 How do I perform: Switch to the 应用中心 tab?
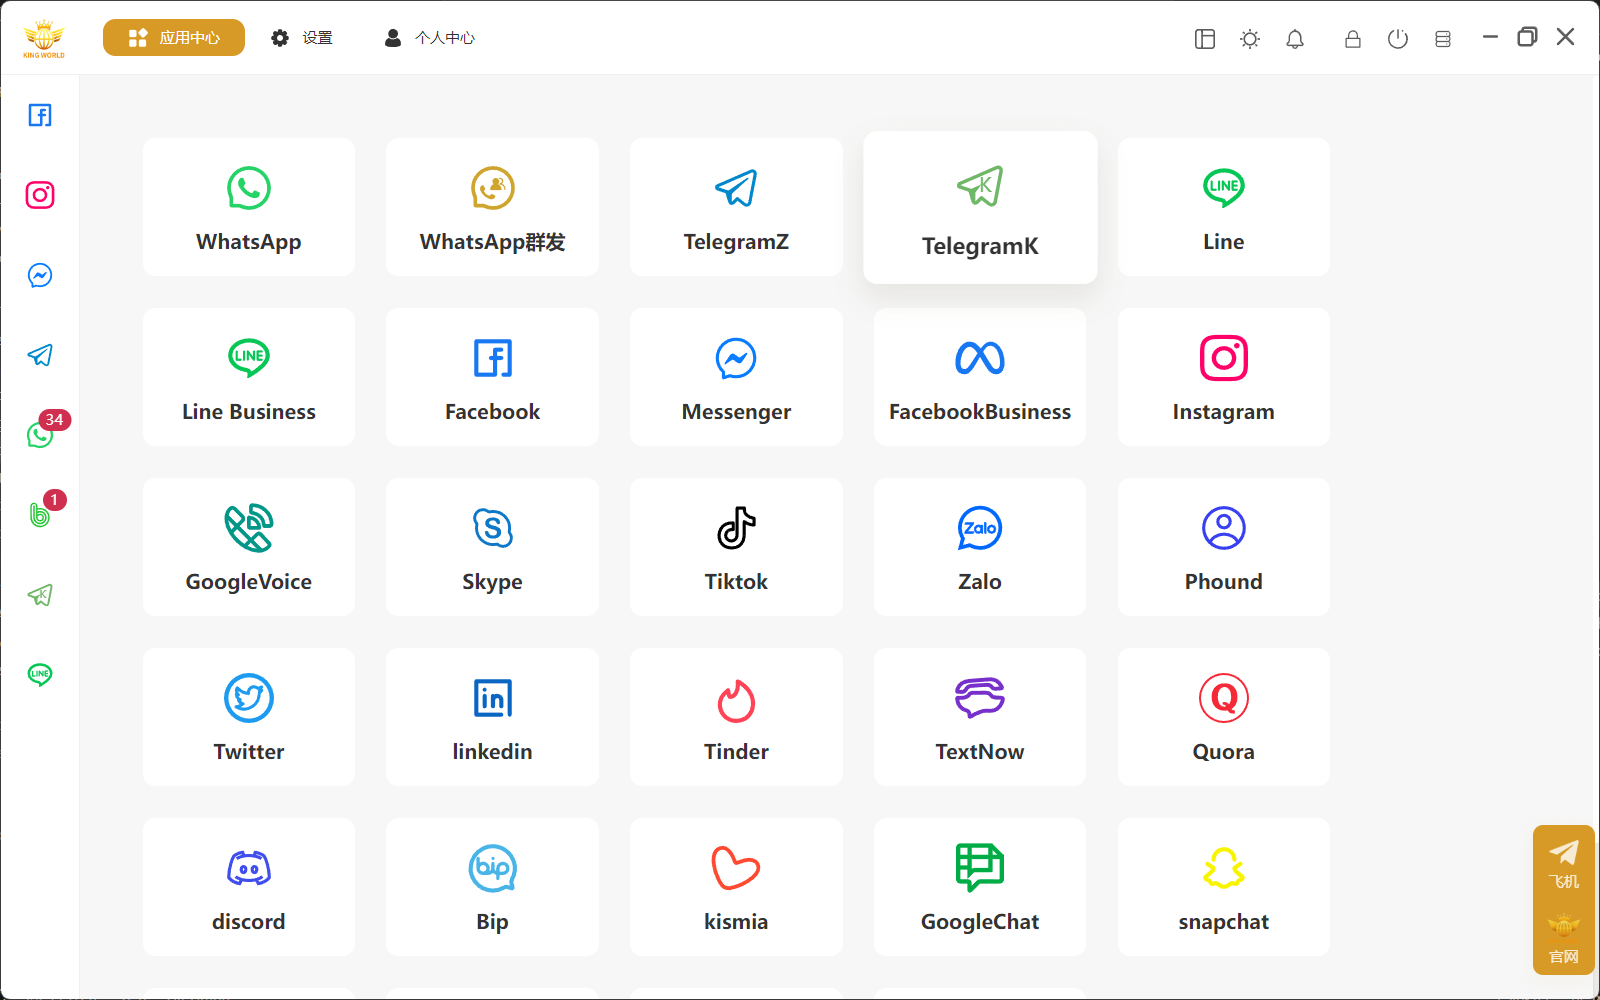174,38
